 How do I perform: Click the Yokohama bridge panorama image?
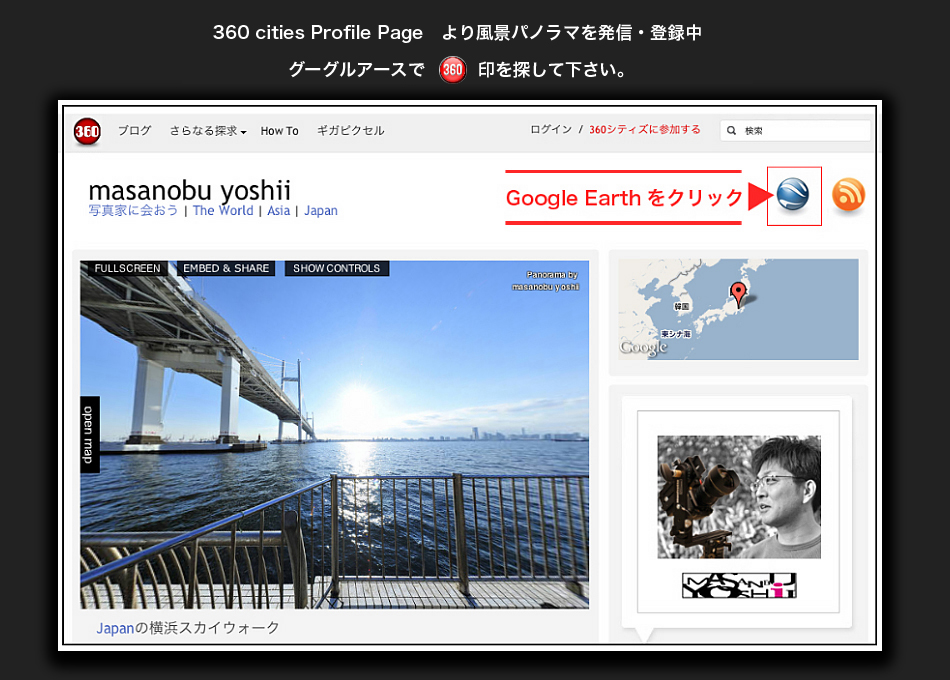[334, 435]
